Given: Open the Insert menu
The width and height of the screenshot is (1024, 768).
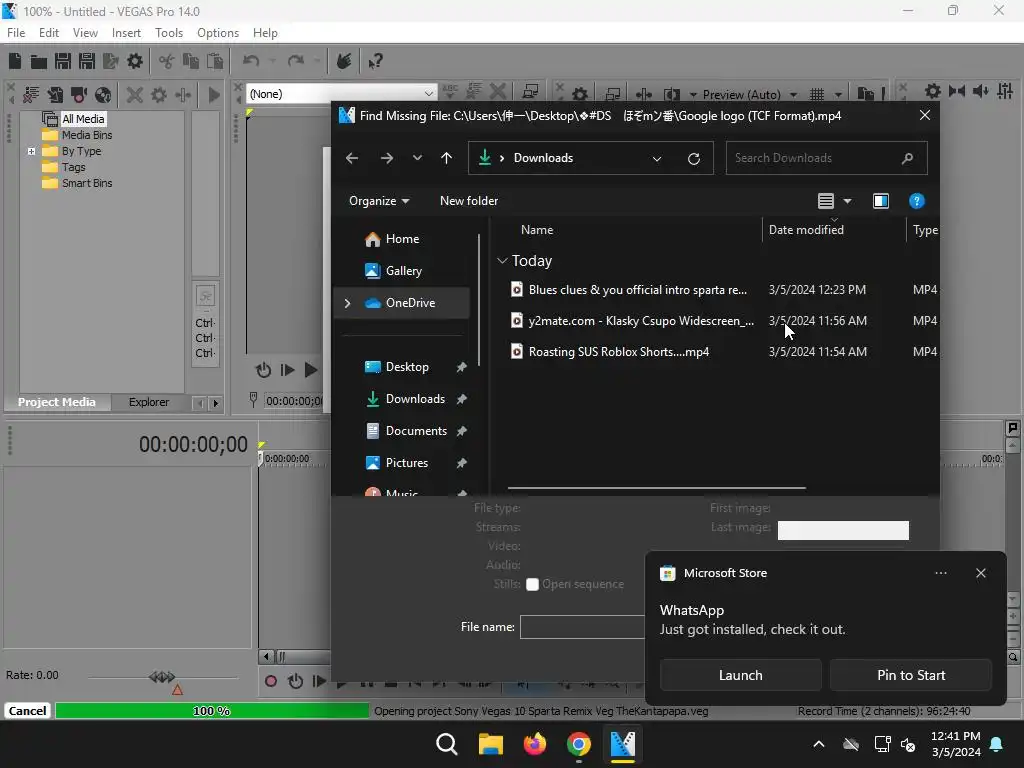Looking at the screenshot, I should [126, 33].
